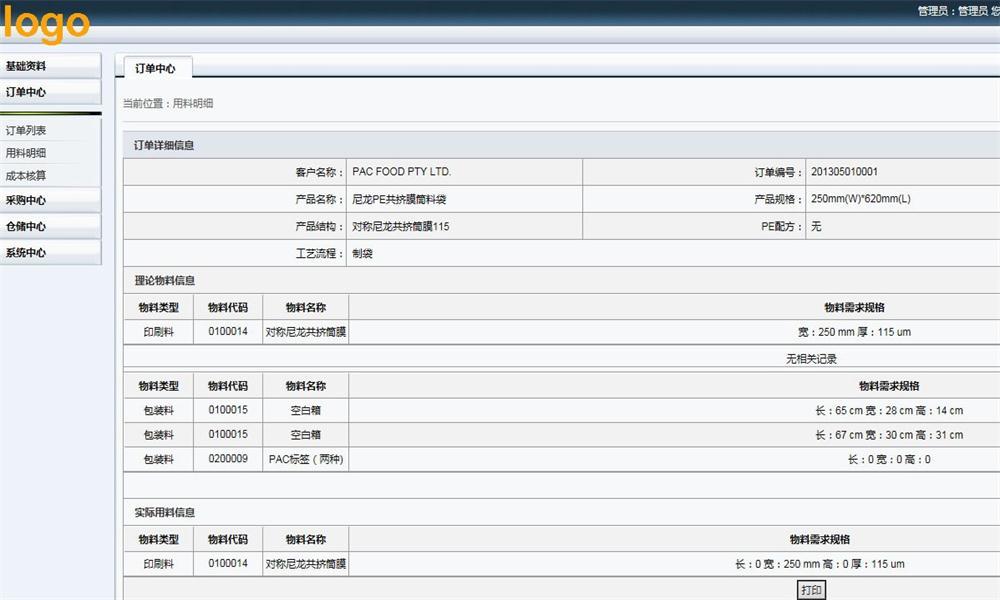Click the 当前位置 breadcrumb text
The height and width of the screenshot is (600, 1000).
[167, 103]
